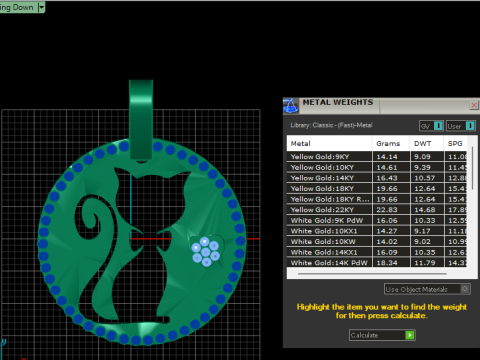Click the green arrow on Calculate
480x360 pixels.
click(x=410, y=335)
